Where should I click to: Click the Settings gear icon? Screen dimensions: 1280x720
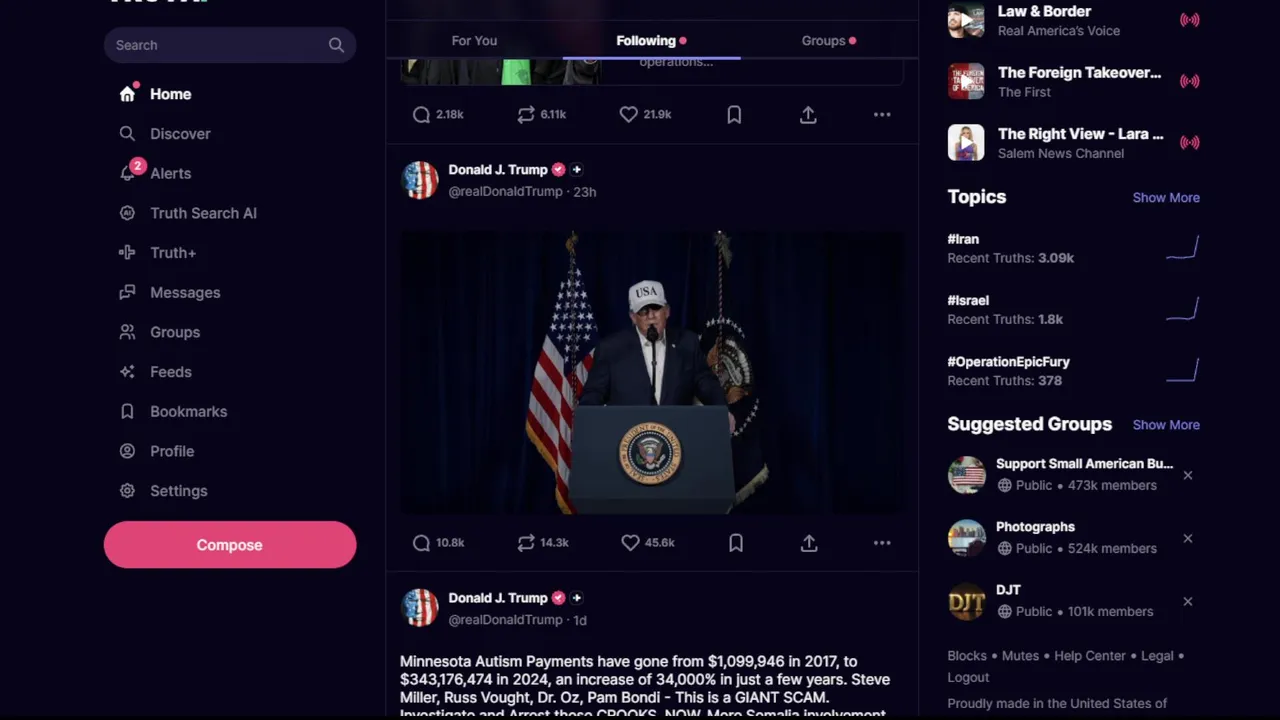(127, 491)
